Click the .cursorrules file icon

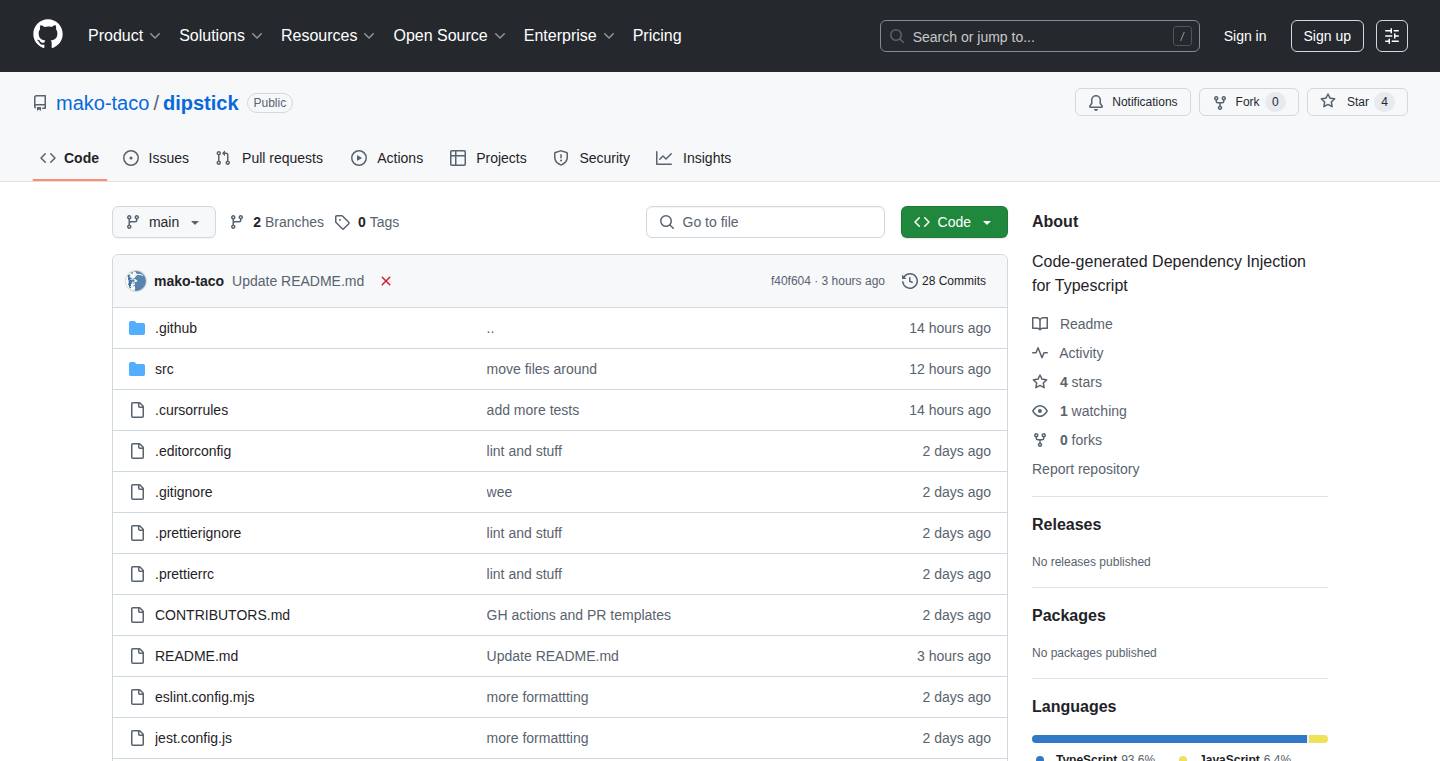click(x=137, y=410)
